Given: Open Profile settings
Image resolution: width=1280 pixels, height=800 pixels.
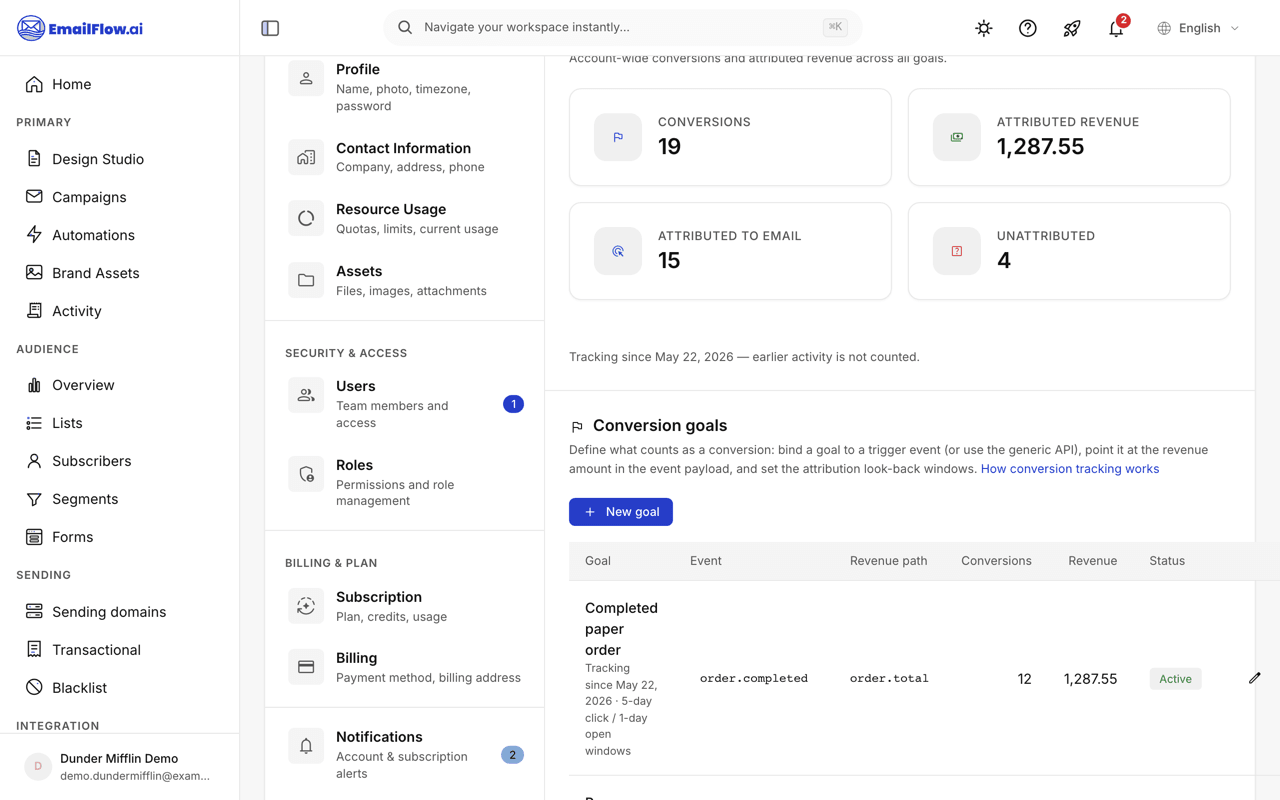Looking at the screenshot, I should pos(405,87).
